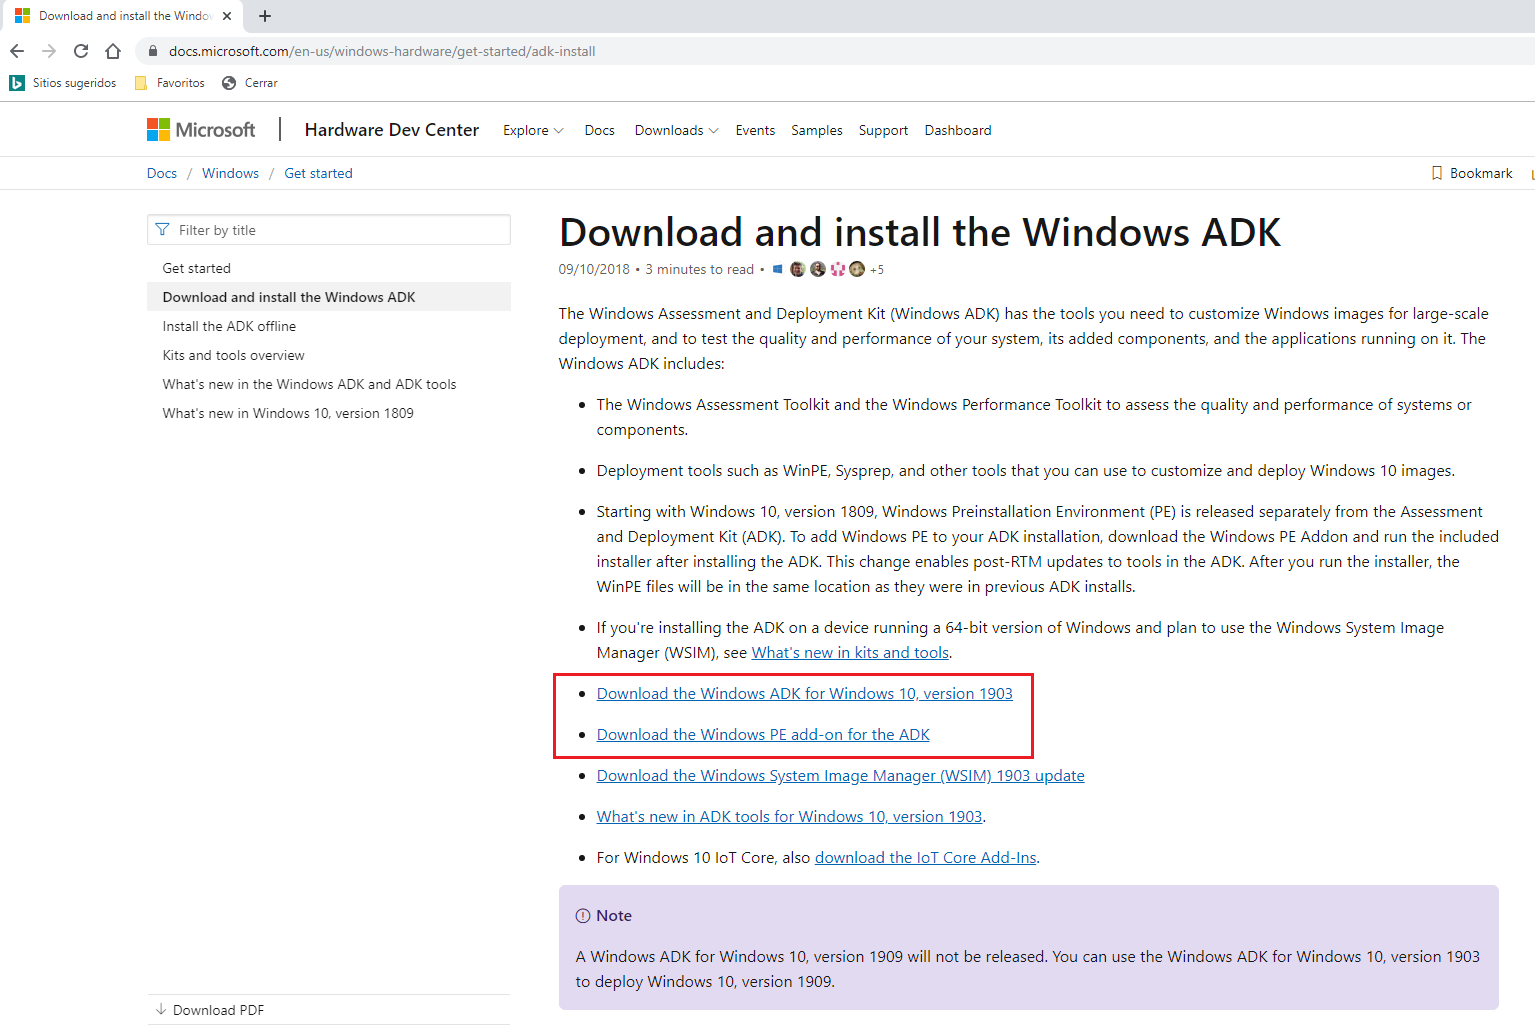The height and width of the screenshot is (1029, 1535).
Task: Reload the current page
Action: 80,51
